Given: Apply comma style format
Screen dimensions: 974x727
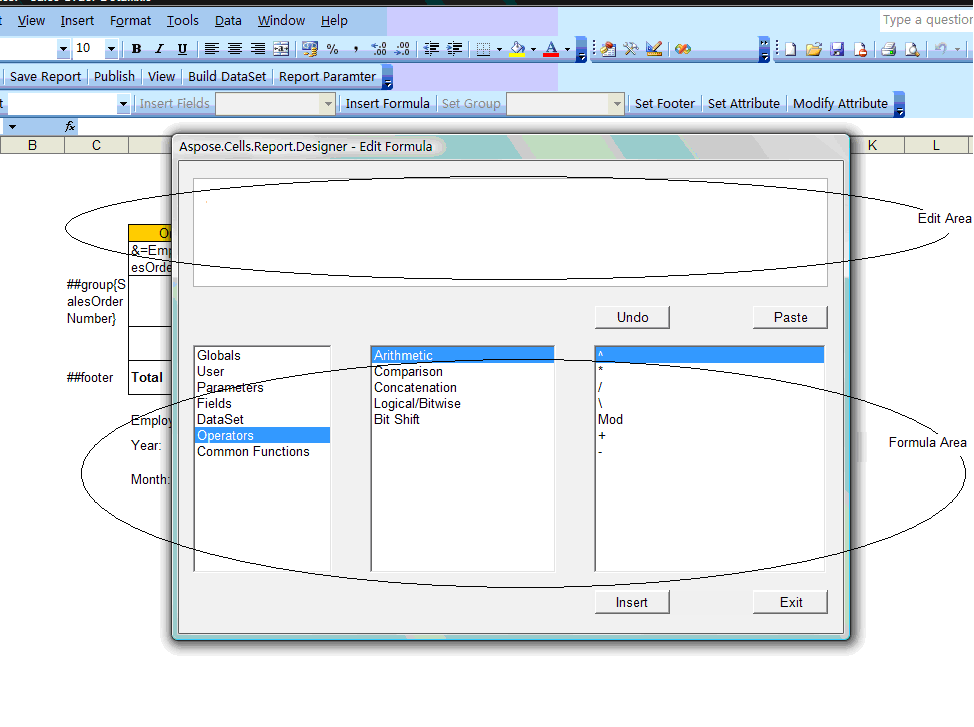Looking at the screenshot, I should tap(355, 49).
